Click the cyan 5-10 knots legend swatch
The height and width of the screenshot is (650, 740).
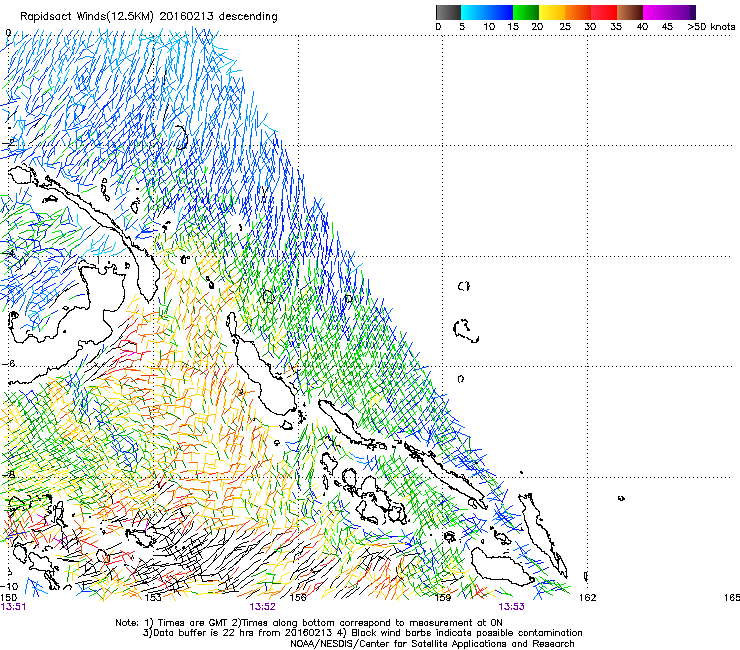[474, 12]
